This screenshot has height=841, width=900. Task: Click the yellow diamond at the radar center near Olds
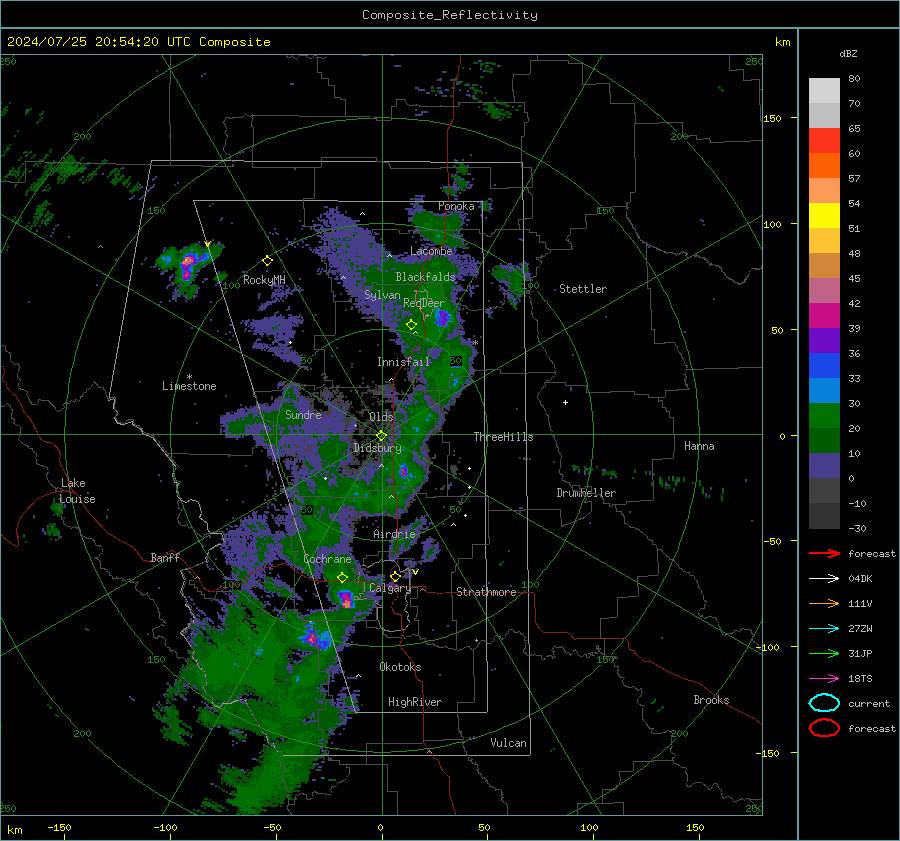(381, 436)
